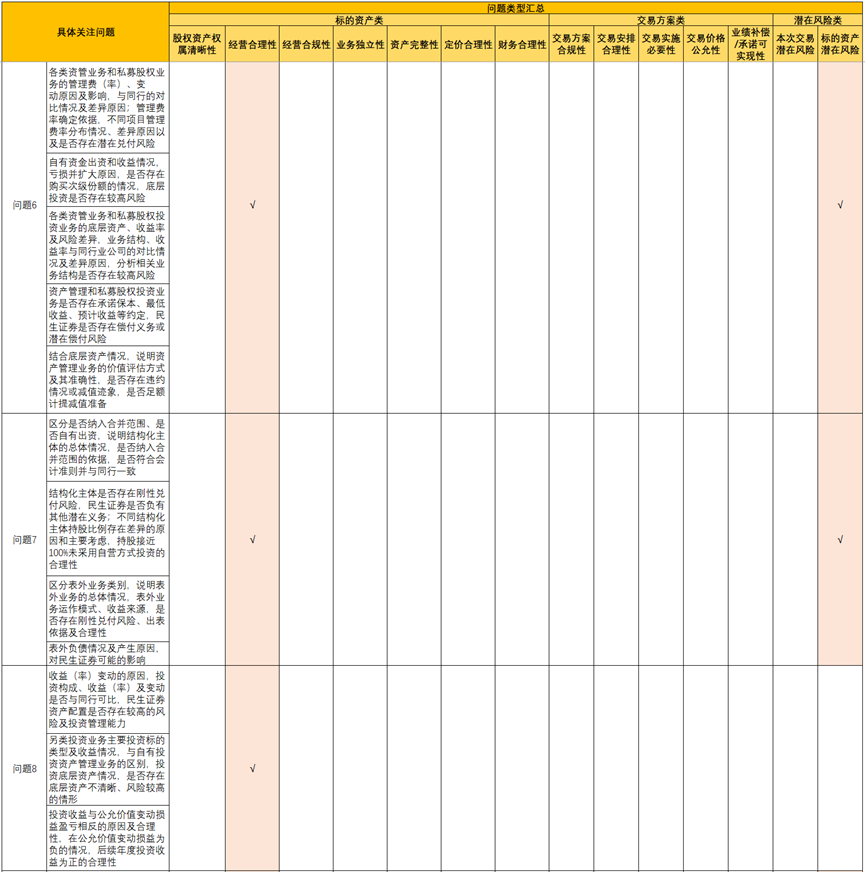865x872 pixels.
Task: Click 问题7 checkmark under 标的资产潜在风险
Action: 840,539
